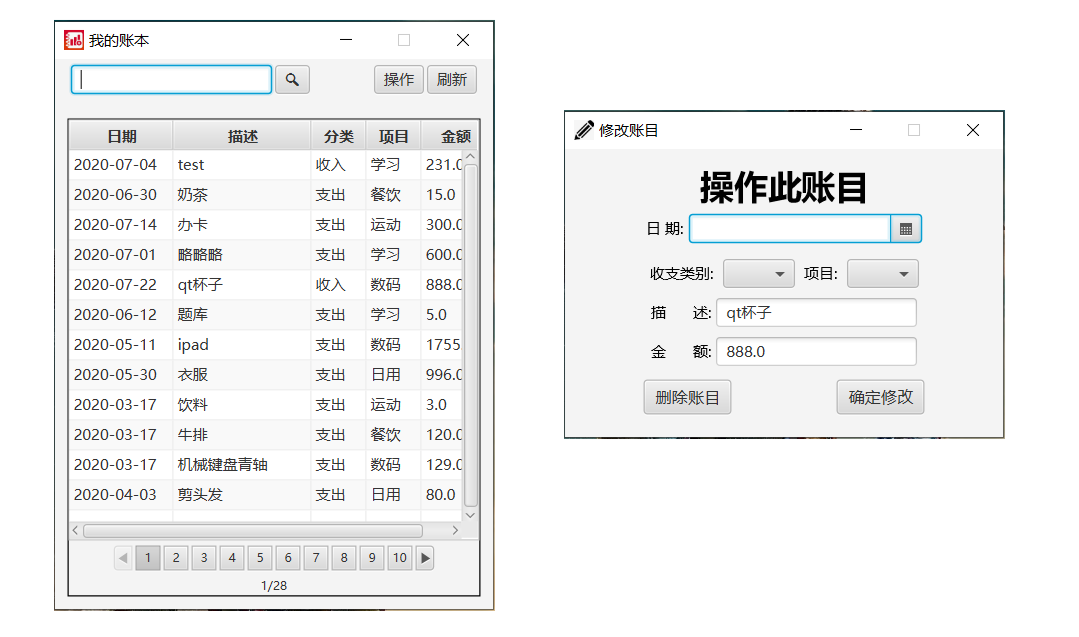
Task: Sort by the 描述 column header
Action: coord(242,136)
